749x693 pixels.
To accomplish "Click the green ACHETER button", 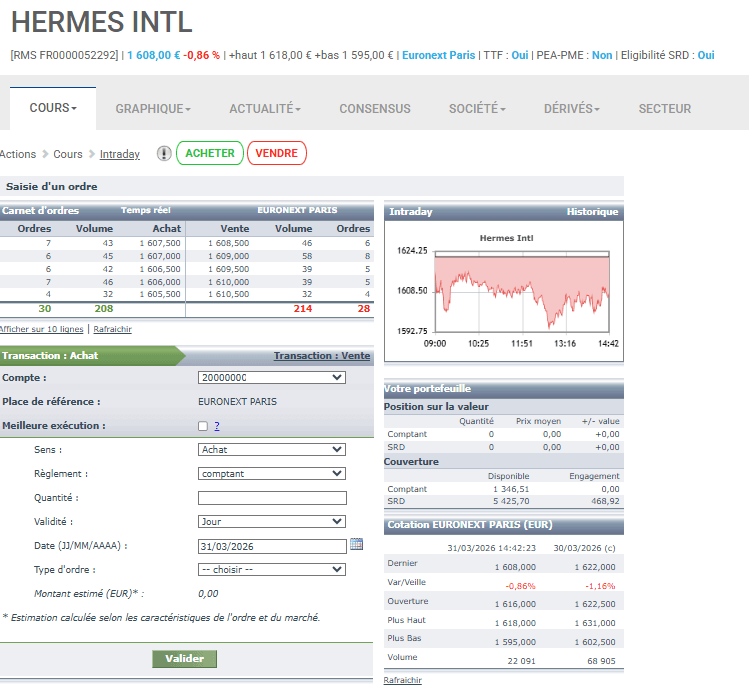I will [210, 153].
